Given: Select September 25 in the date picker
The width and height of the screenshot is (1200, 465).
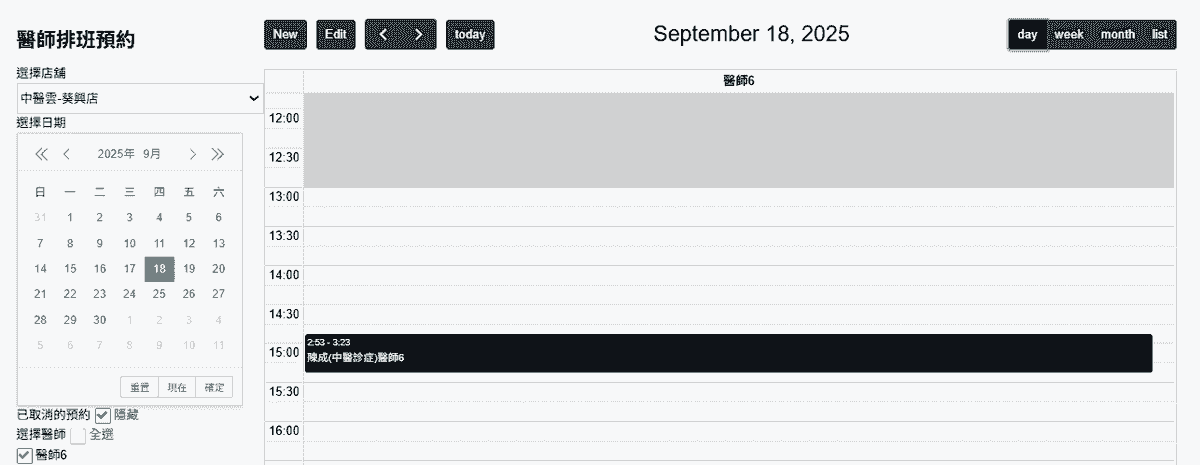Looking at the screenshot, I should (159, 294).
